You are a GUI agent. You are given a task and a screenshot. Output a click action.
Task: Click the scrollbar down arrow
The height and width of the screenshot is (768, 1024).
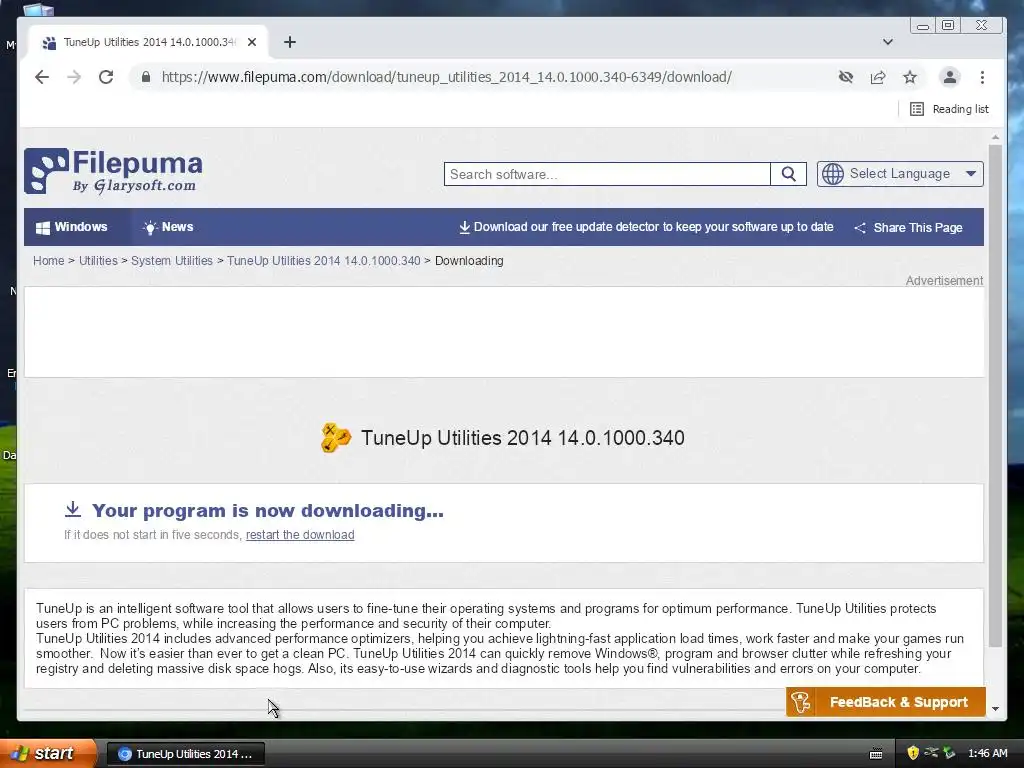coord(995,709)
